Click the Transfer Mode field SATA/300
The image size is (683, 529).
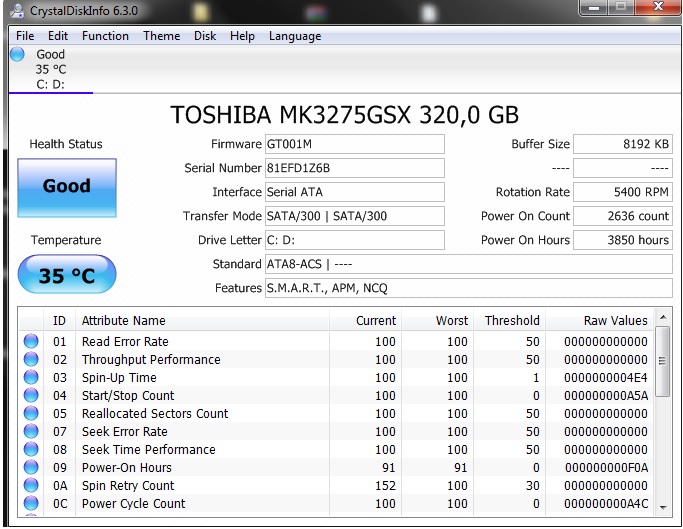(355, 216)
